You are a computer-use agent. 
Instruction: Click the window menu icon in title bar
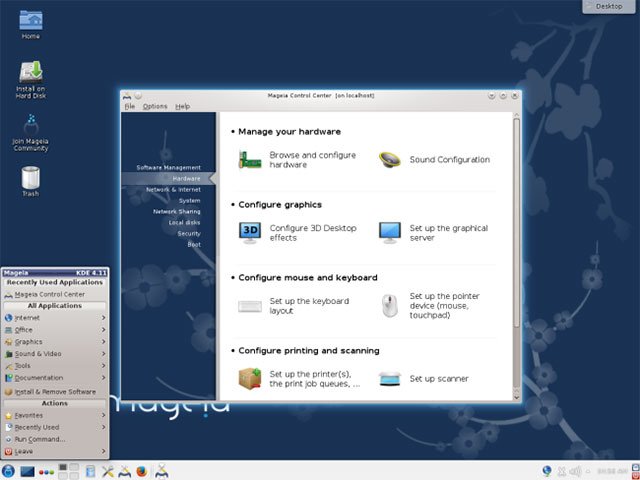point(127,96)
